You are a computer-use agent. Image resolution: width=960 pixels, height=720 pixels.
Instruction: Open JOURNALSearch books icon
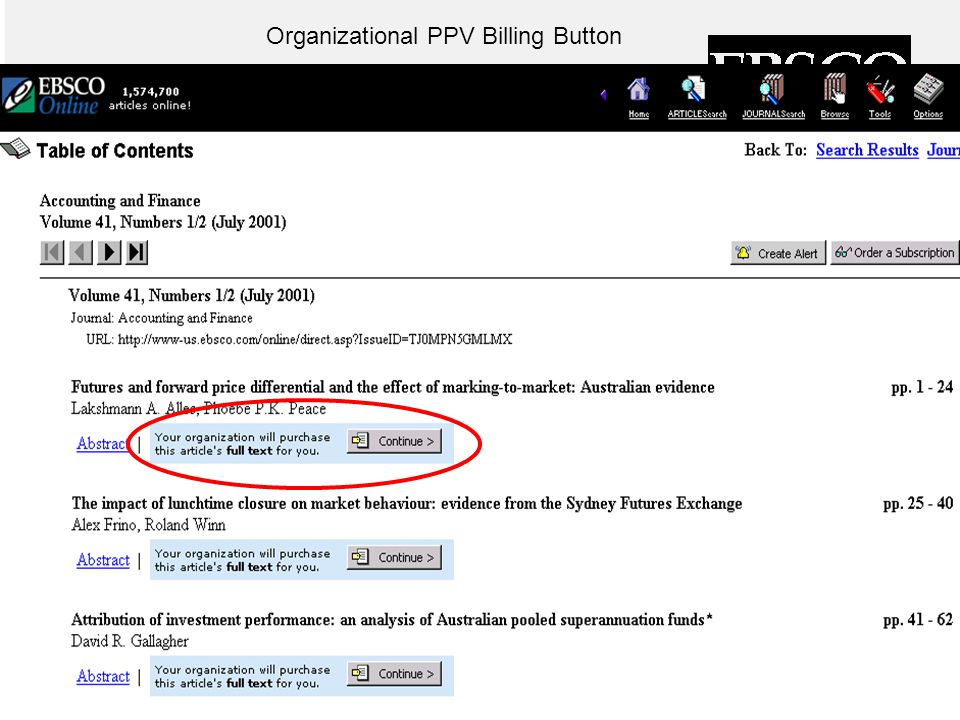click(x=772, y=89)
